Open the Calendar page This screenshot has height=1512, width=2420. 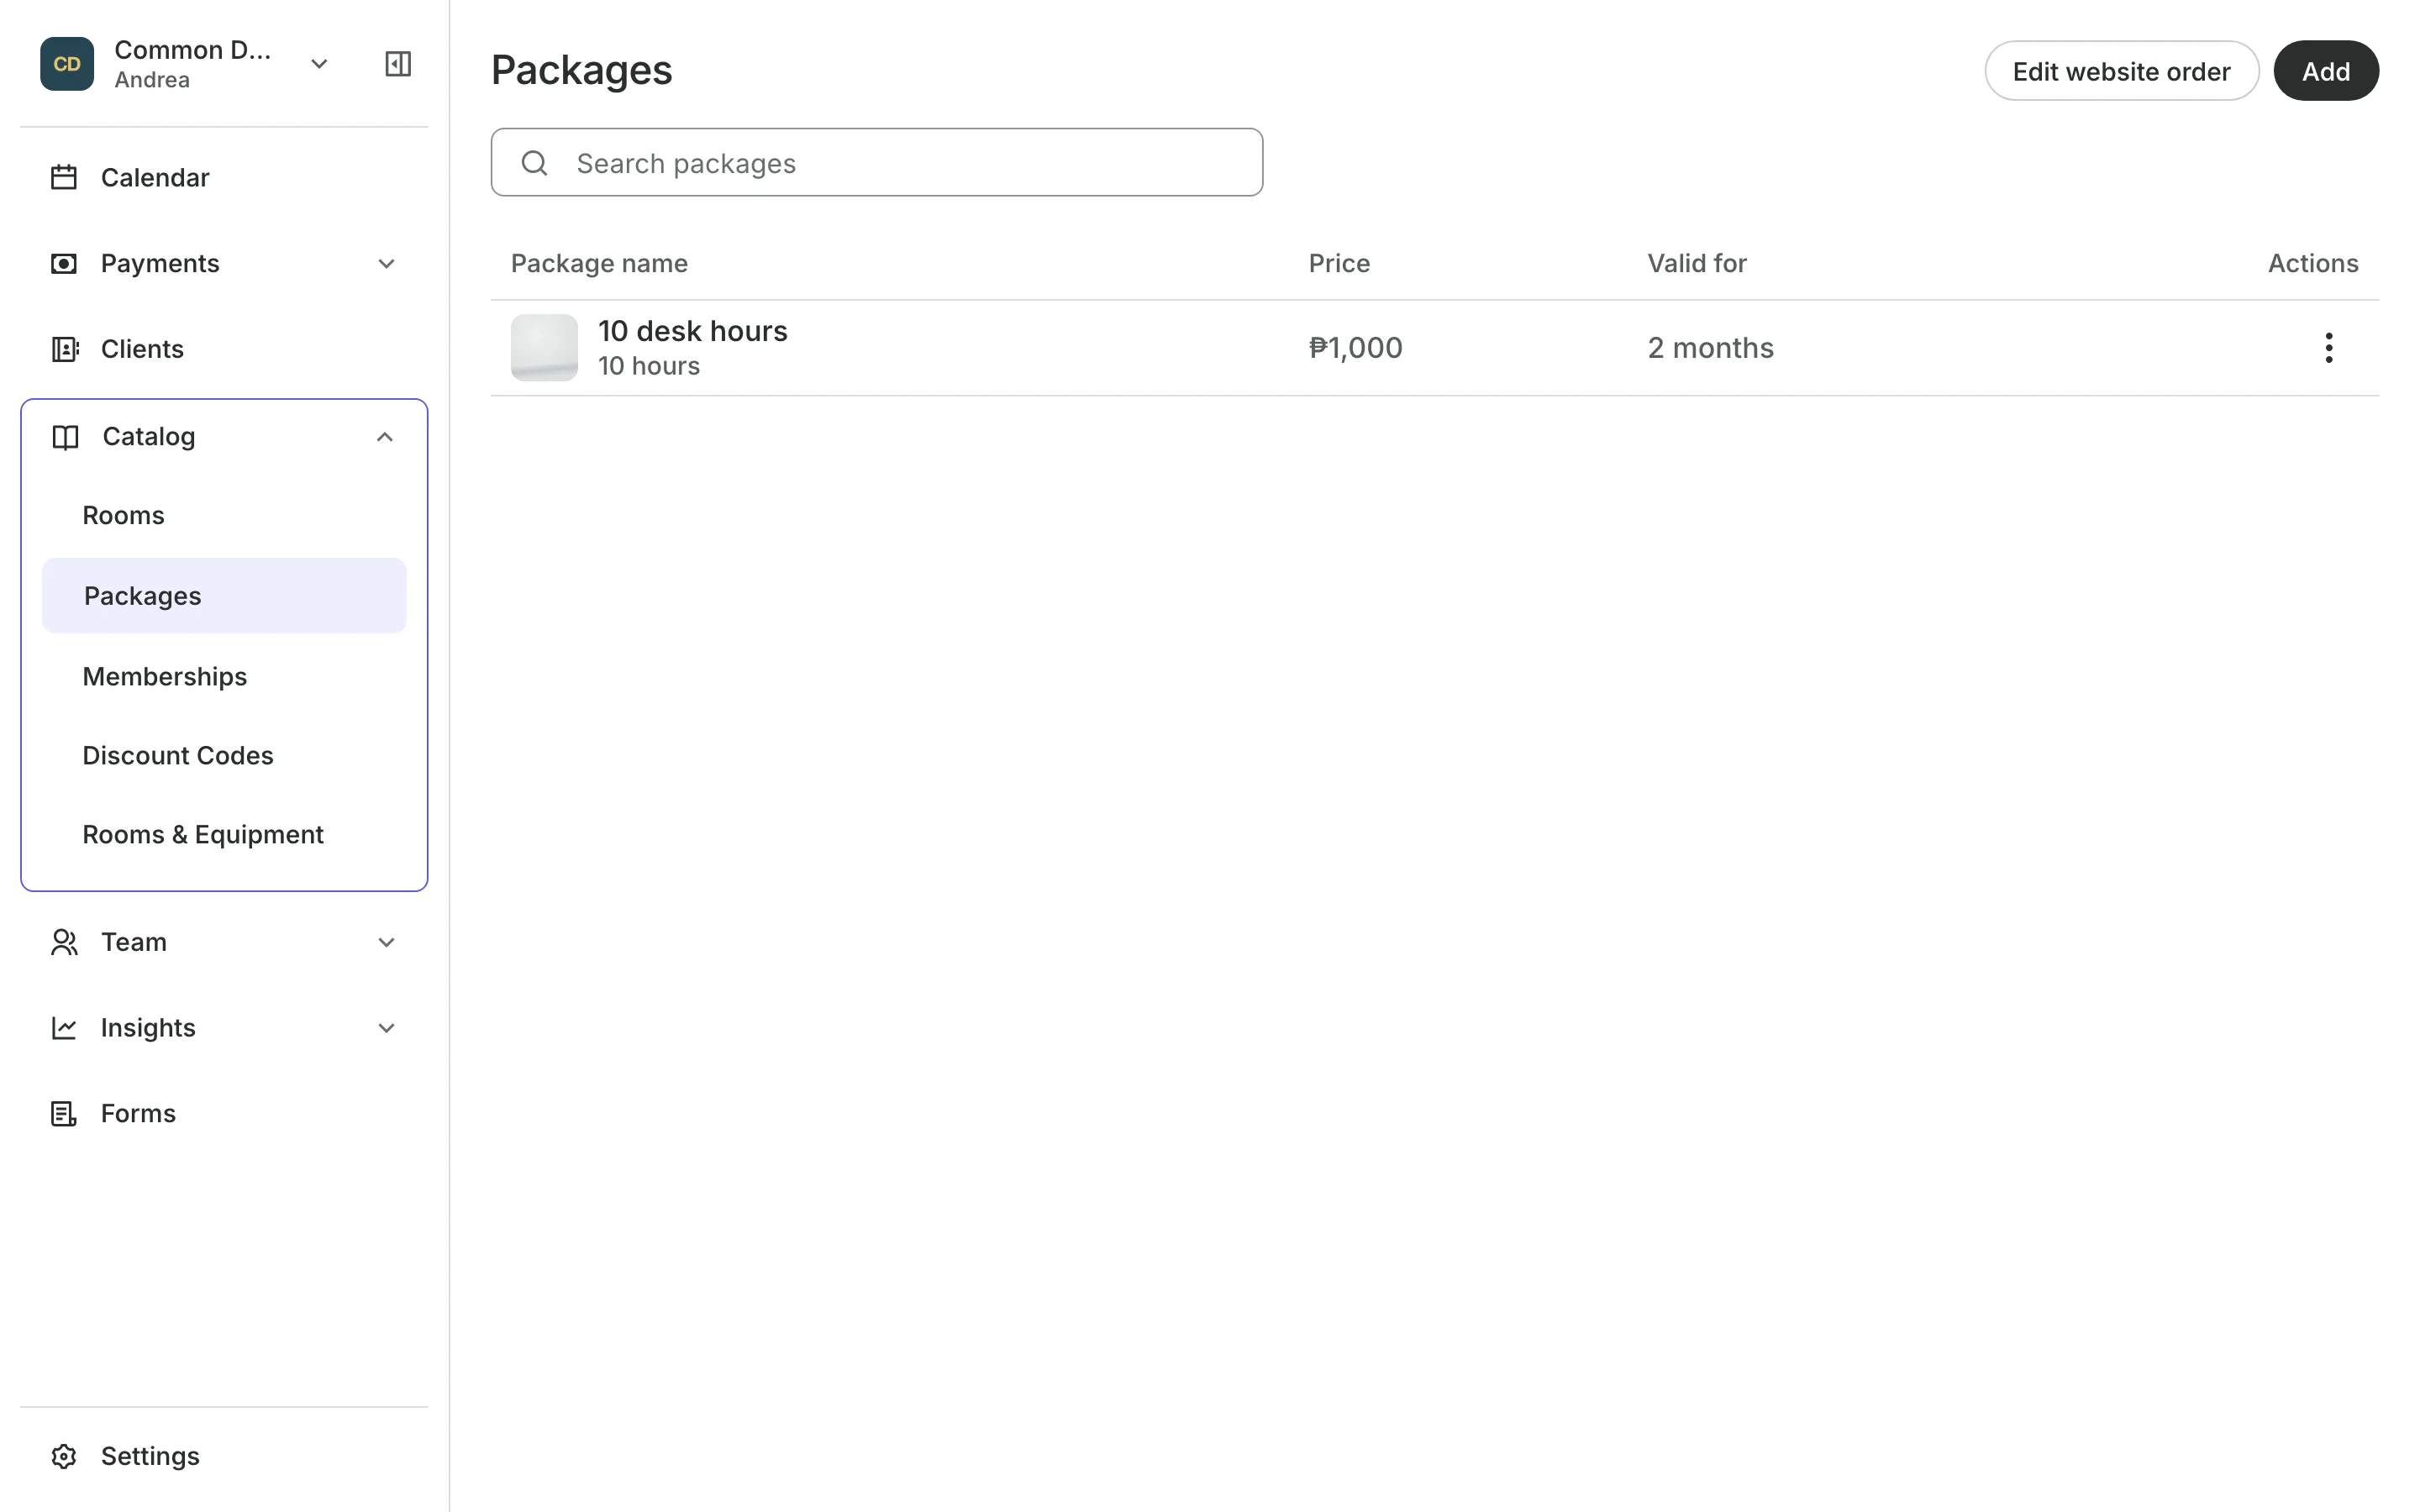[155, 178]
